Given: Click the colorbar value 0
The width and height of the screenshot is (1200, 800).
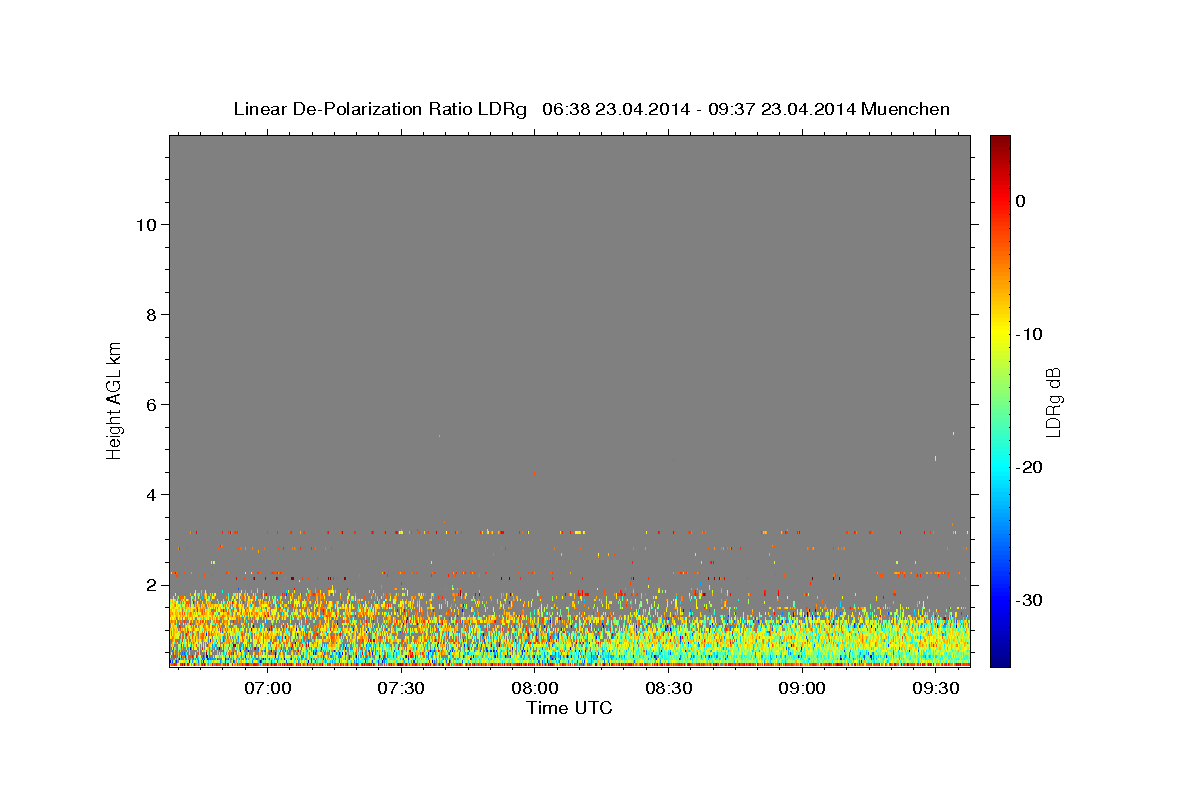Looking at the screenshot, I should point(1020,201).
